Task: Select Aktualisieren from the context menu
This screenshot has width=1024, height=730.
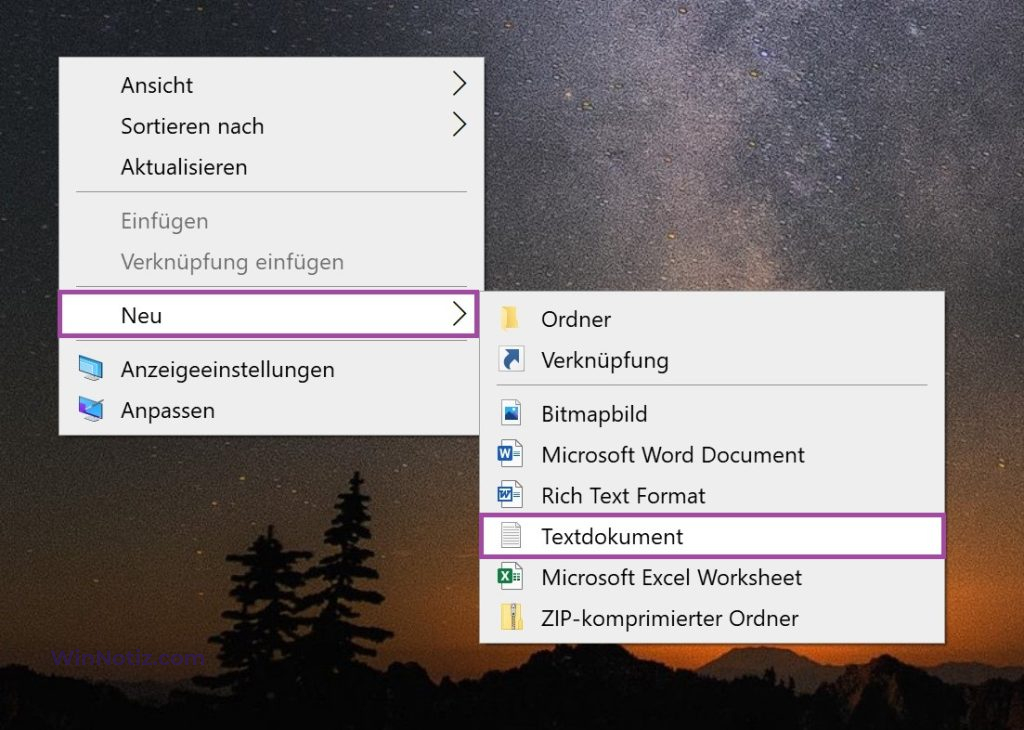Action: [x=186, y=166]
